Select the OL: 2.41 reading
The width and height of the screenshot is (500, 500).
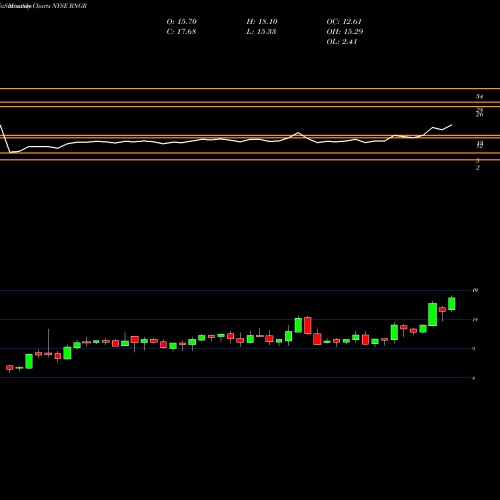pyautogui.click(x=342, y=42)
